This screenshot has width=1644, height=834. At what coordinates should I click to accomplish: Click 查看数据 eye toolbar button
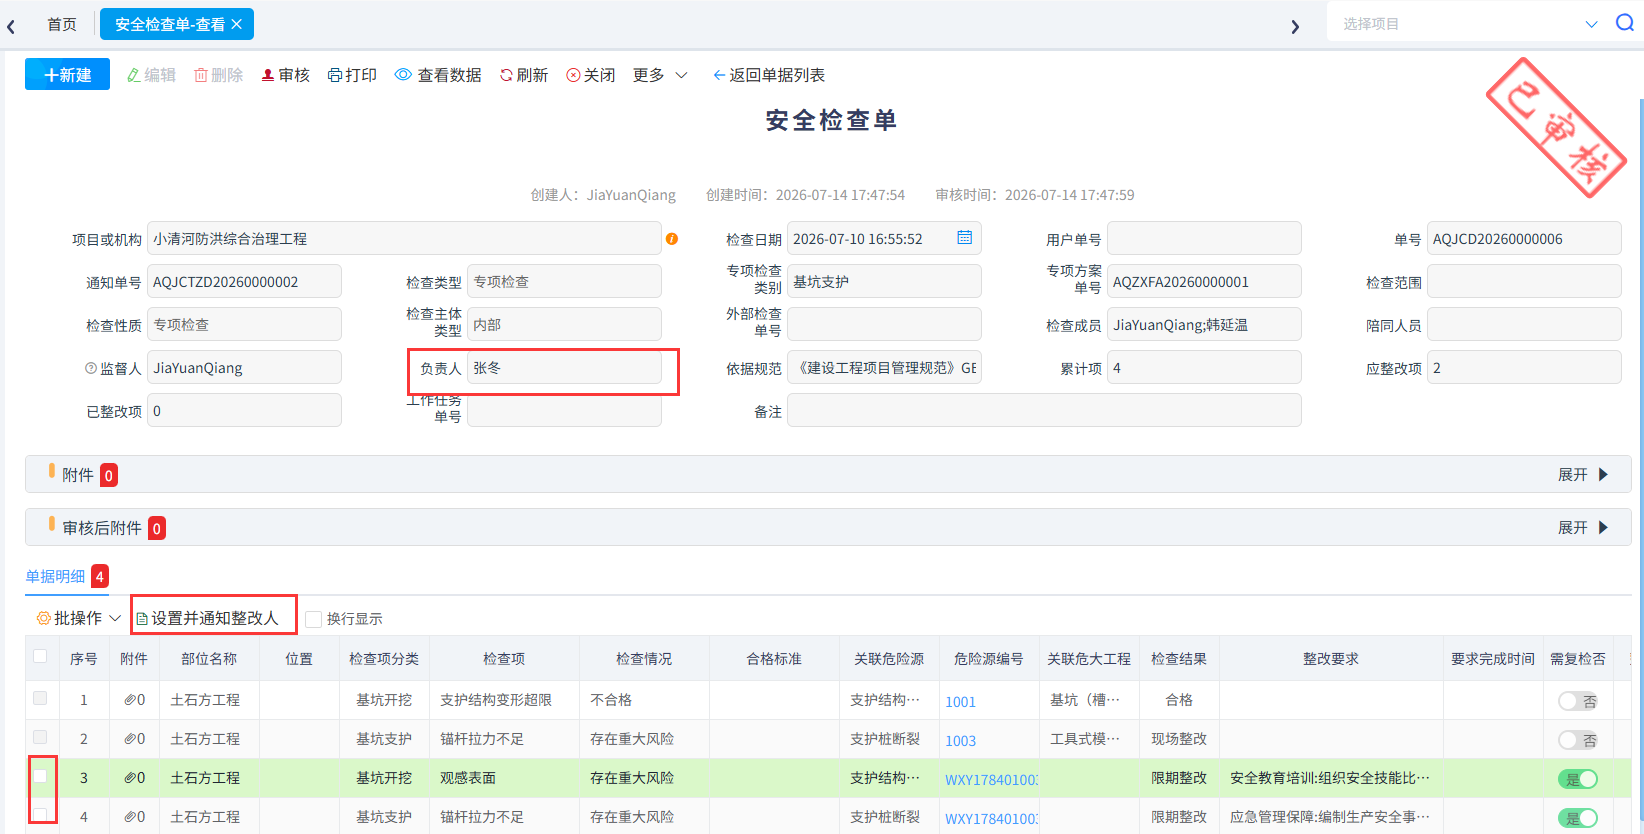point(438,75)
